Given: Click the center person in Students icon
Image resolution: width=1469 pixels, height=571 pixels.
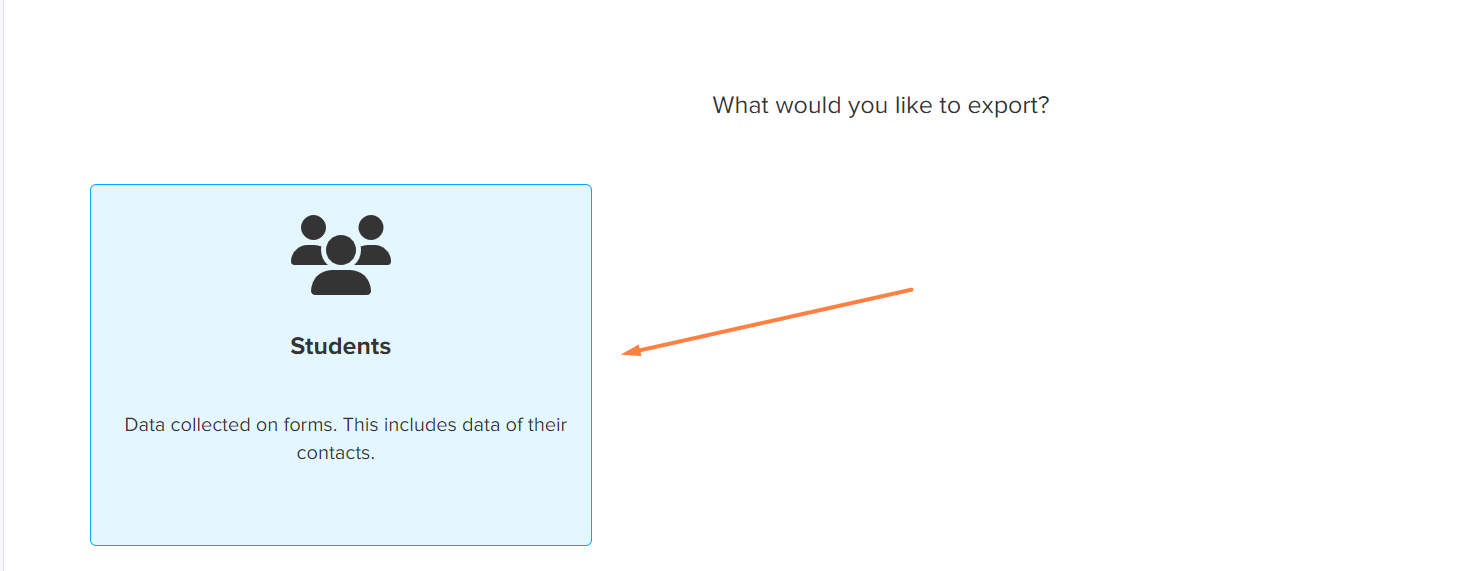Looking at the screenshot, I should click(x=341, y=266).
